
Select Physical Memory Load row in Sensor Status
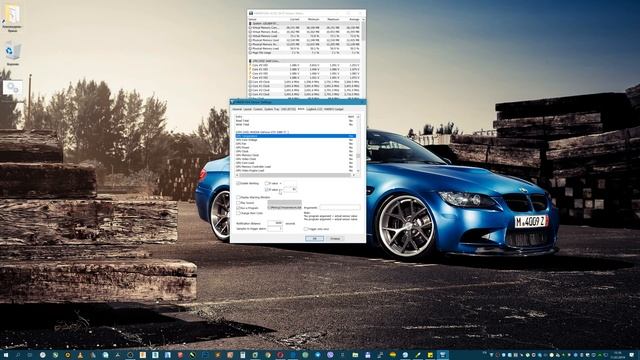coord(304,49)
